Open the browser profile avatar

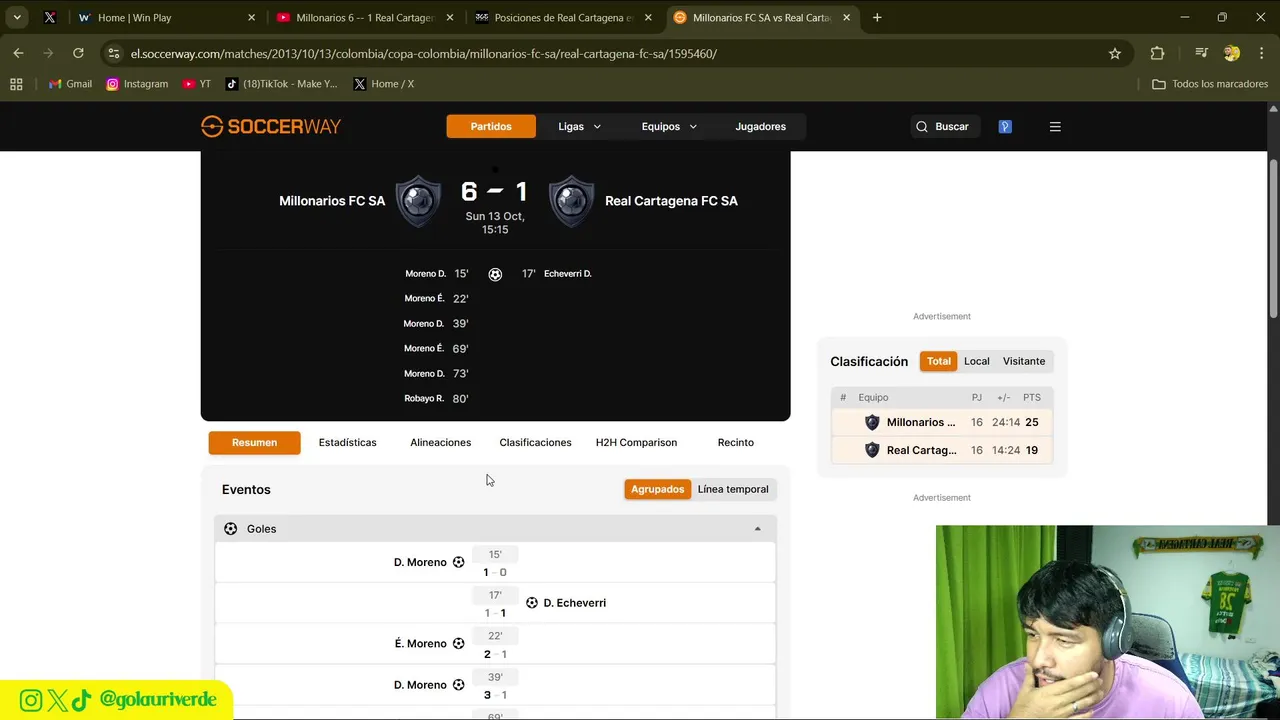[1232, 53]
